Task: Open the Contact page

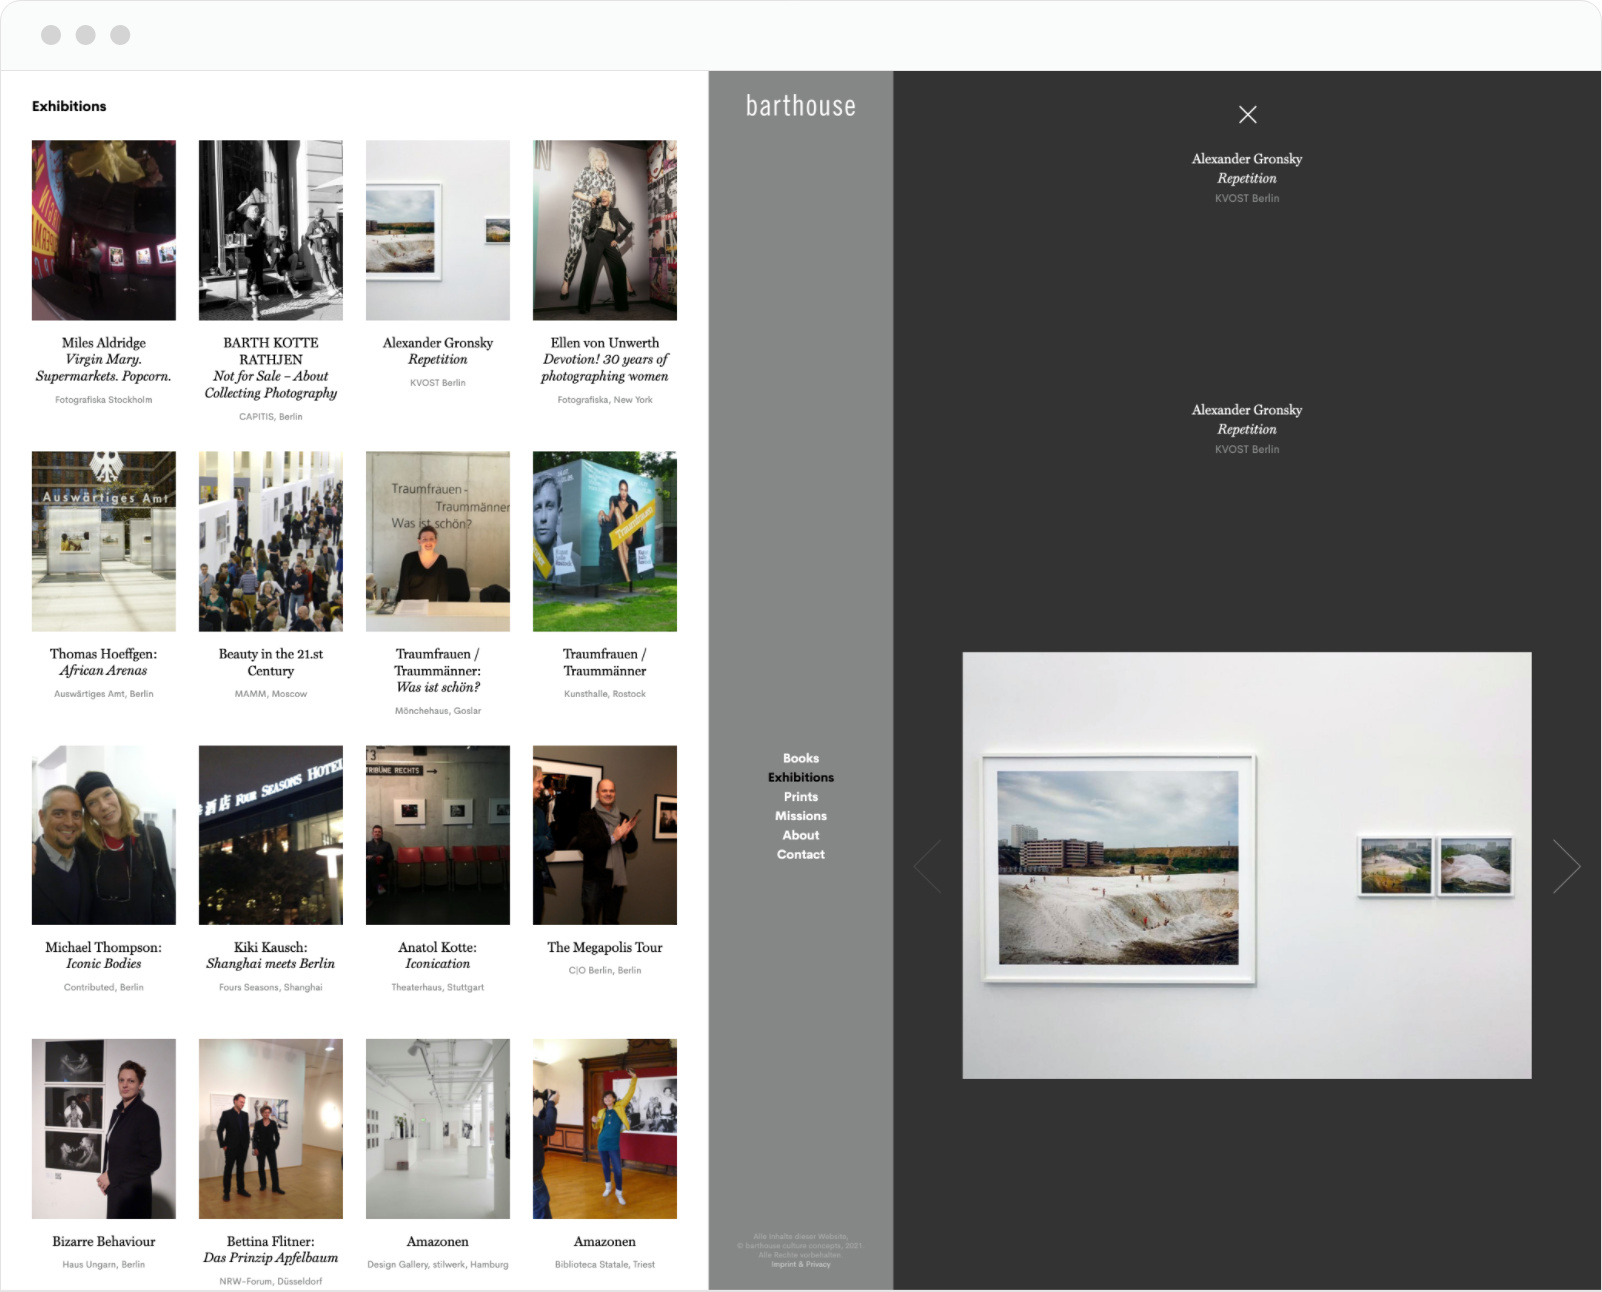Action: pos(799,854)
